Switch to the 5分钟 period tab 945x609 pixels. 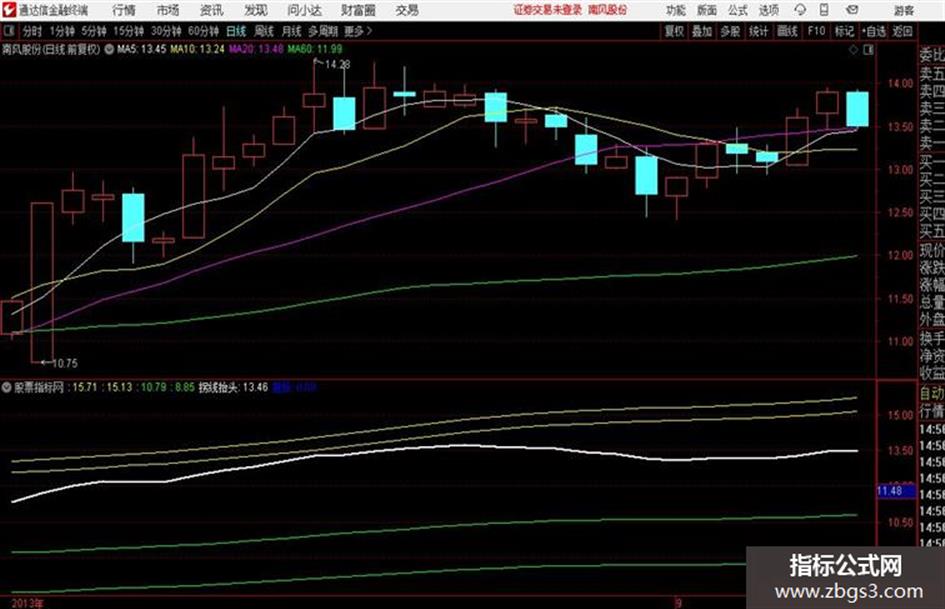pos(94,31)
